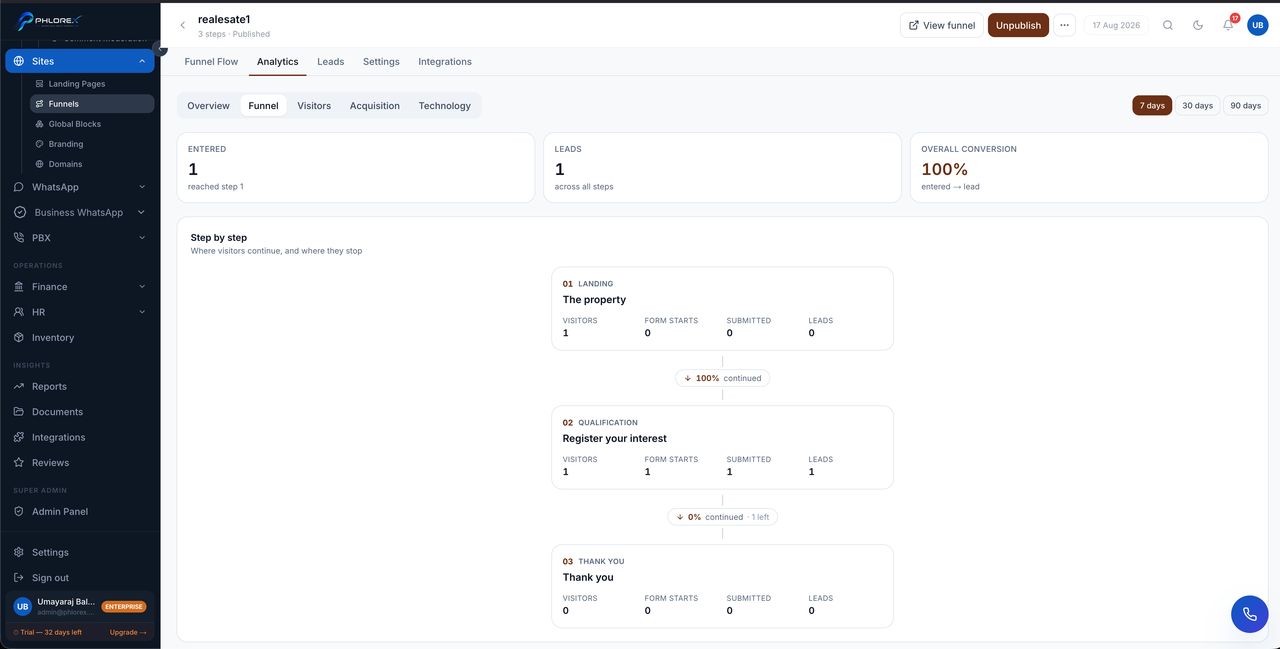Switch to the Overview sub-tab
The width and height of the screenshot is (1280, 649).
click(208, 106)
